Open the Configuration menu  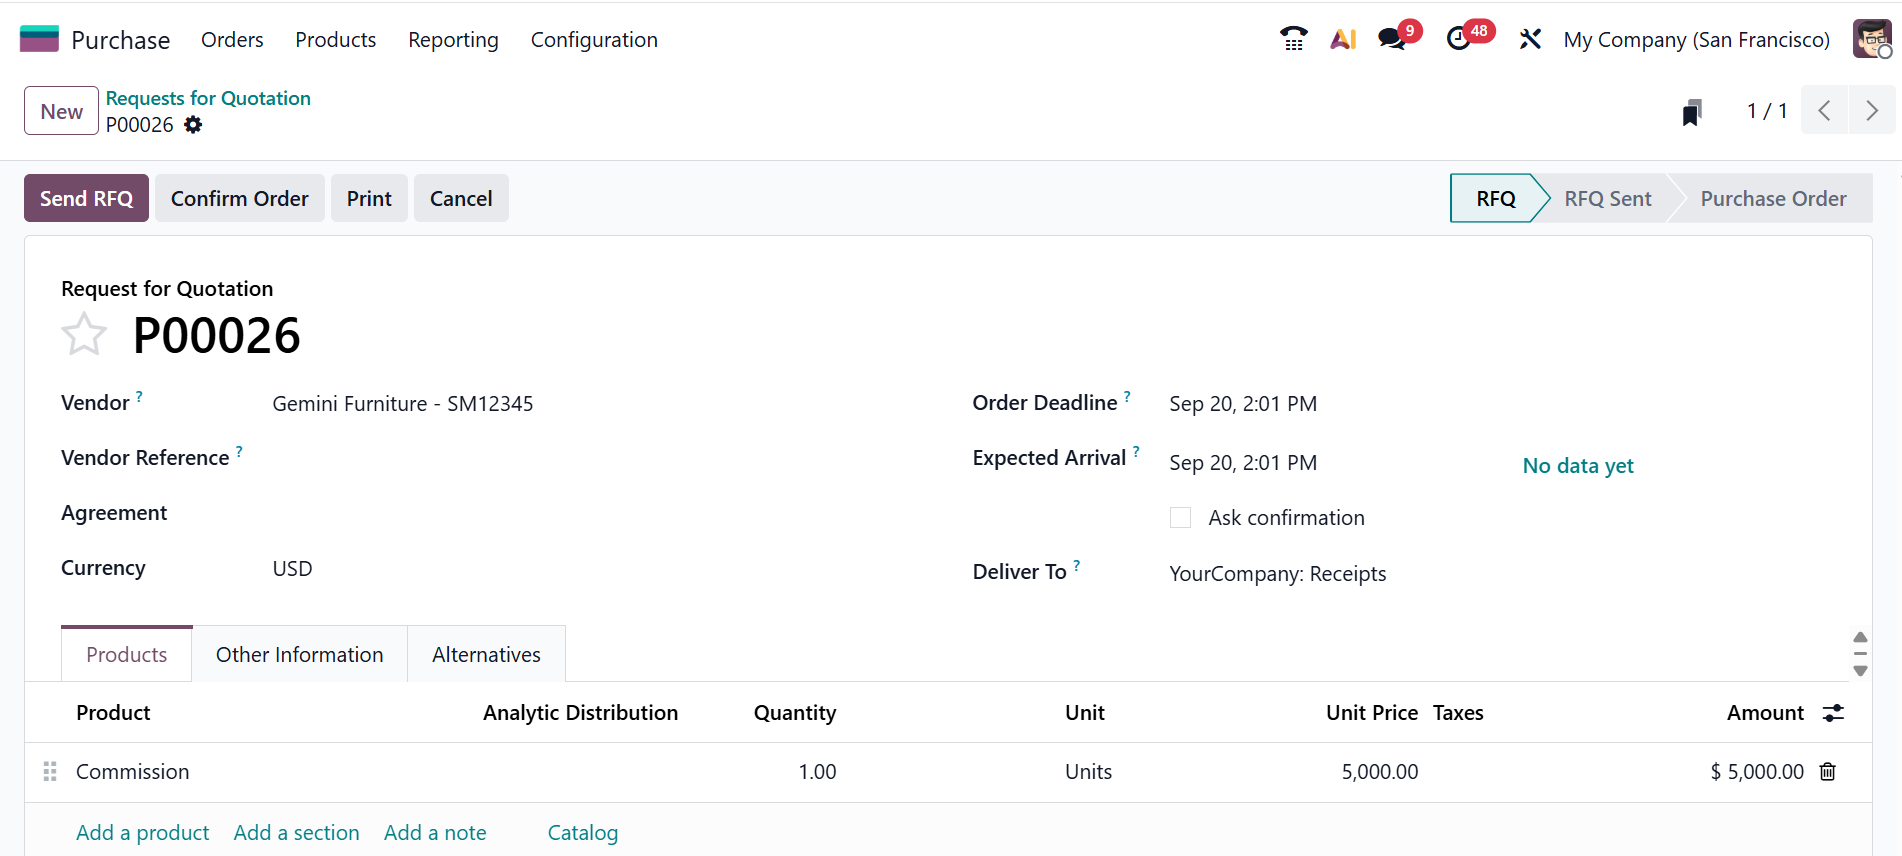tap(594, 40)
